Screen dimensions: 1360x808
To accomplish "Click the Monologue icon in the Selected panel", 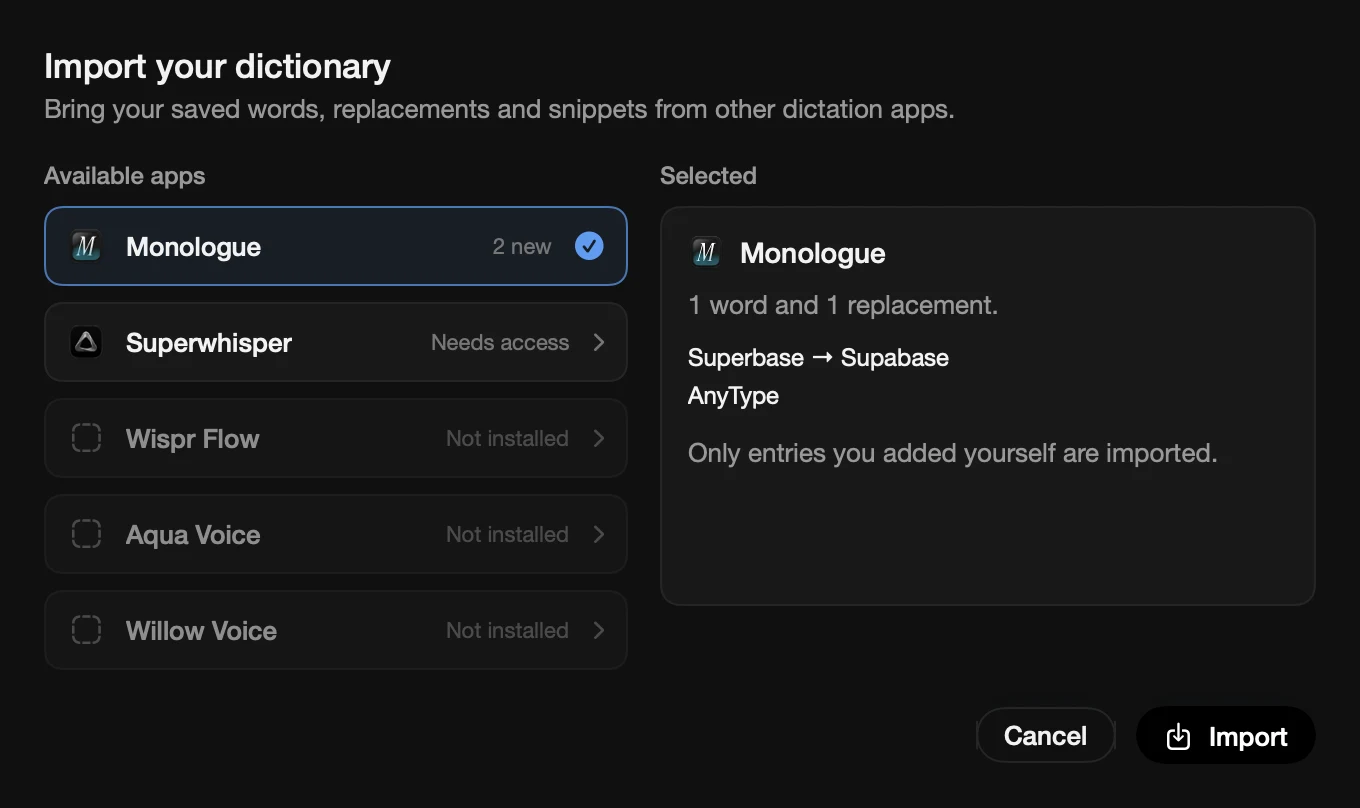I will [706, 252].
